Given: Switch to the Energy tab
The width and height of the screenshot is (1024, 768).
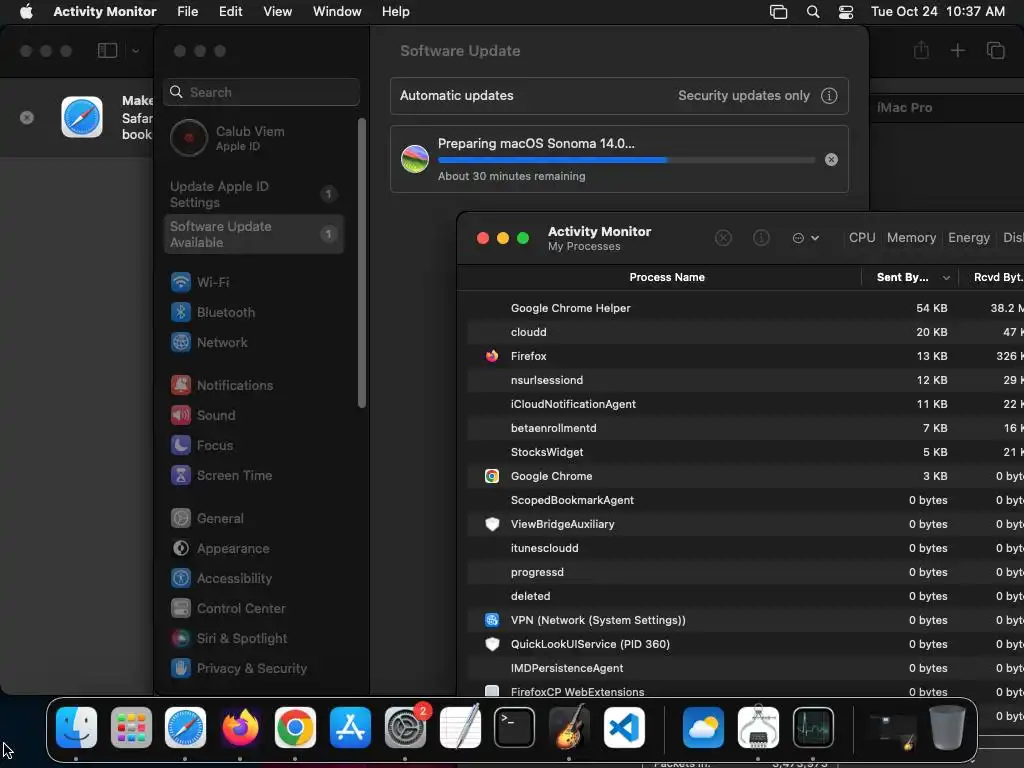Looking at the screenshot, I should click(968, 238).
